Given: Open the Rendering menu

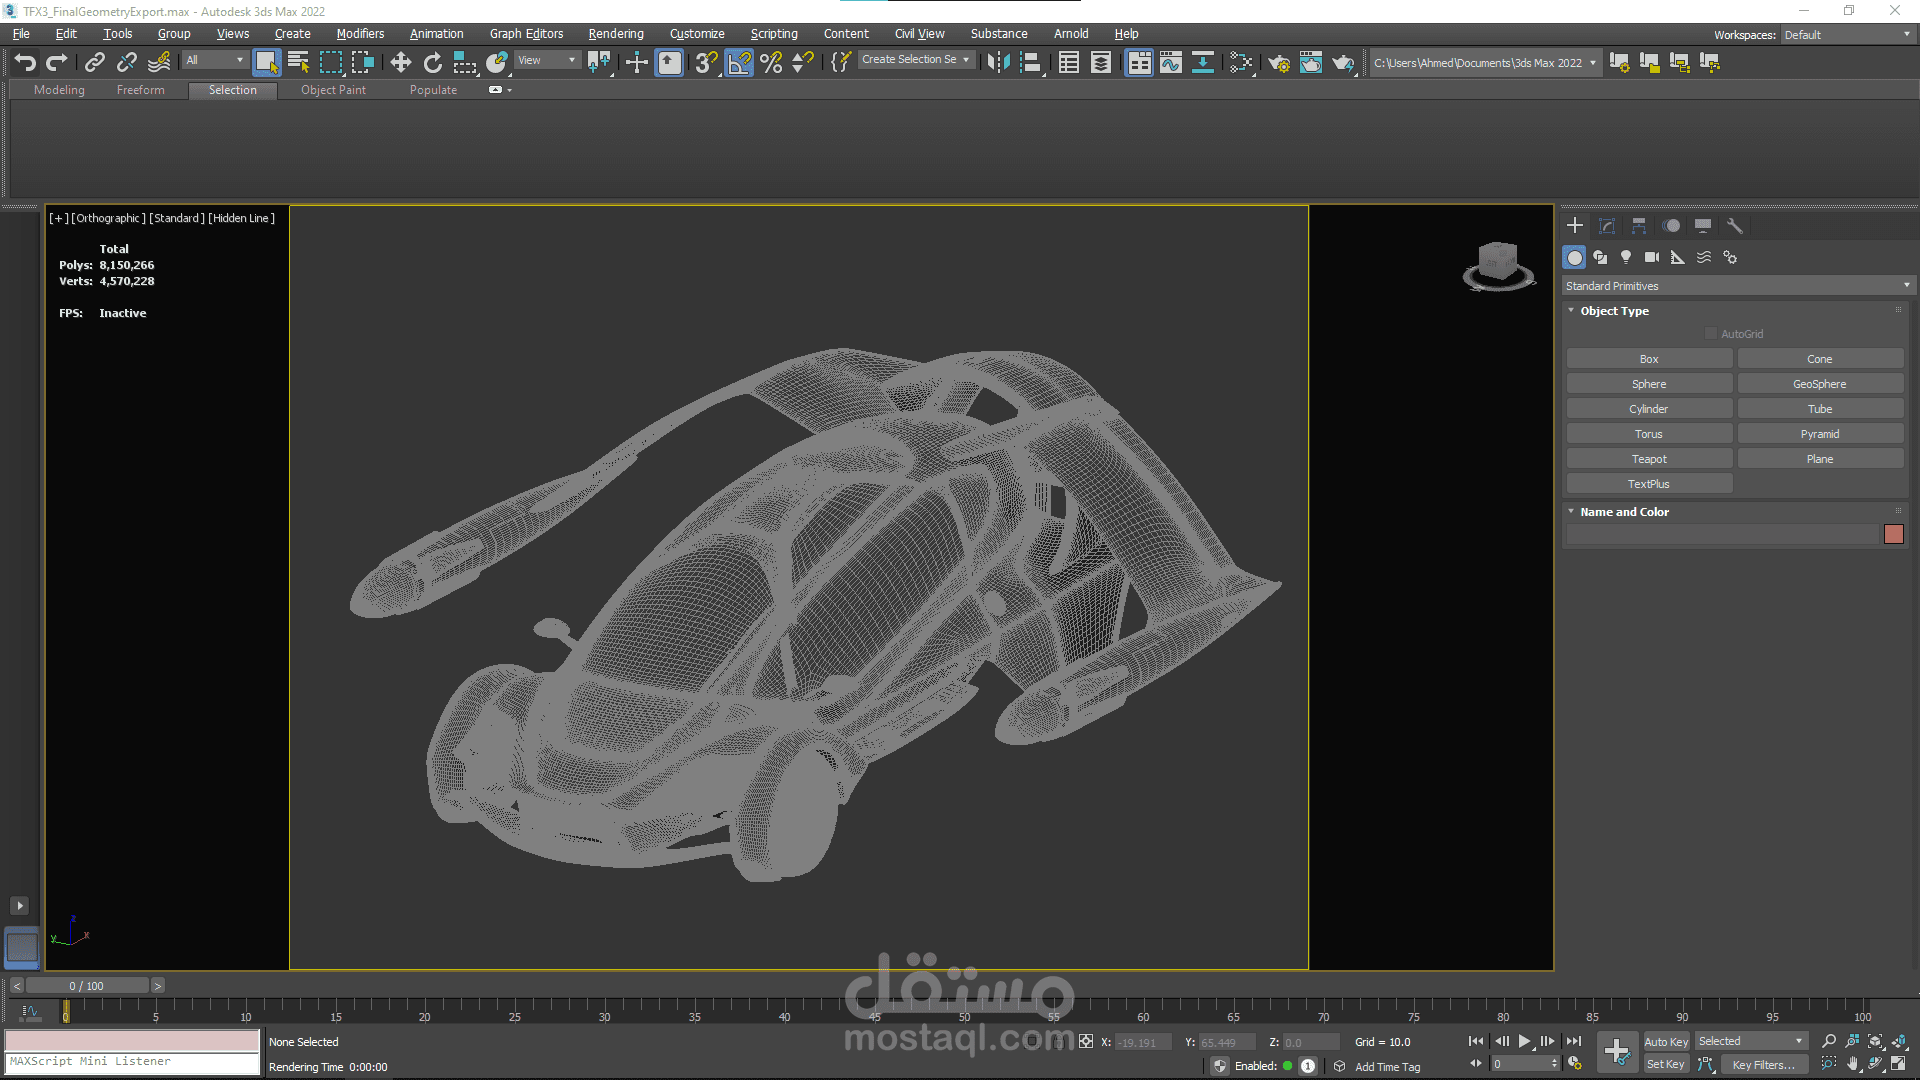Looking at the screenshot, I should 615,34.
